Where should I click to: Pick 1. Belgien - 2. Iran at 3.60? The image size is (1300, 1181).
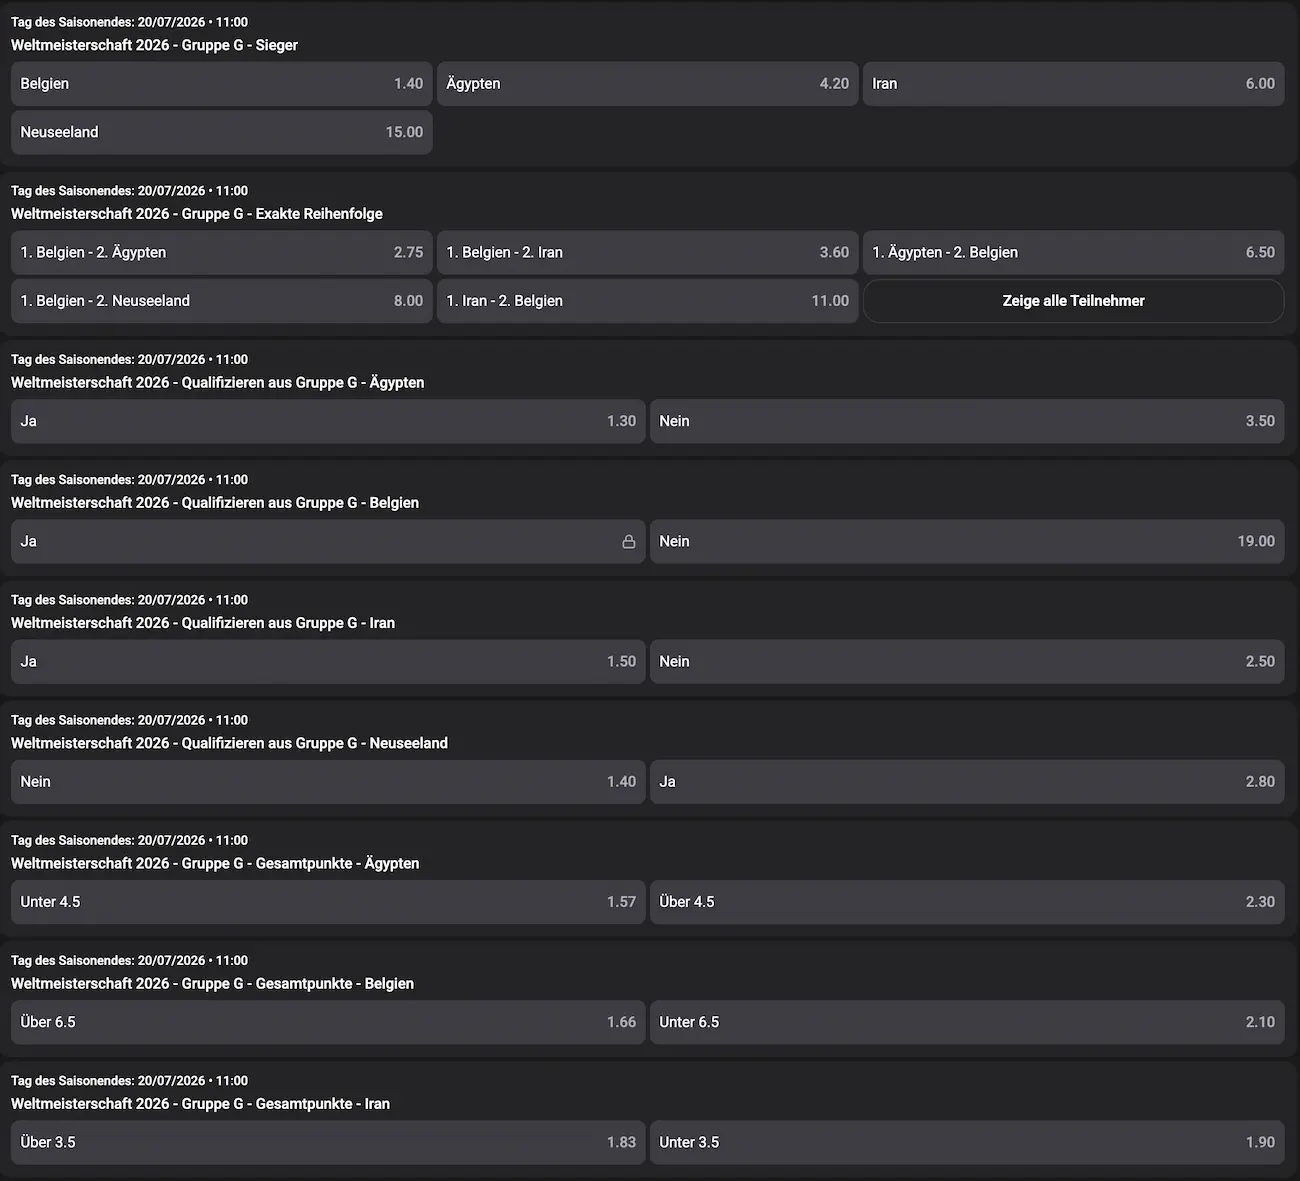click(647, 253)
